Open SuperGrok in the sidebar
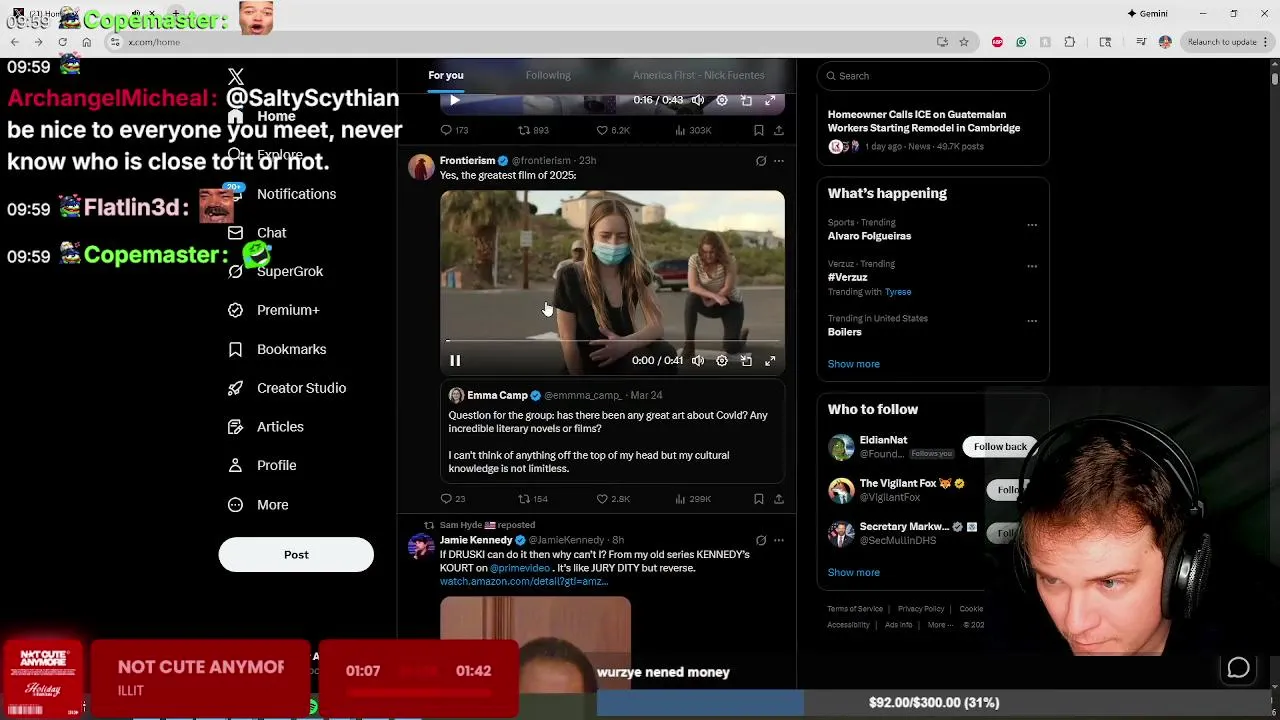The height and width of the screenshot is (720, 1280). coord(290,272)
